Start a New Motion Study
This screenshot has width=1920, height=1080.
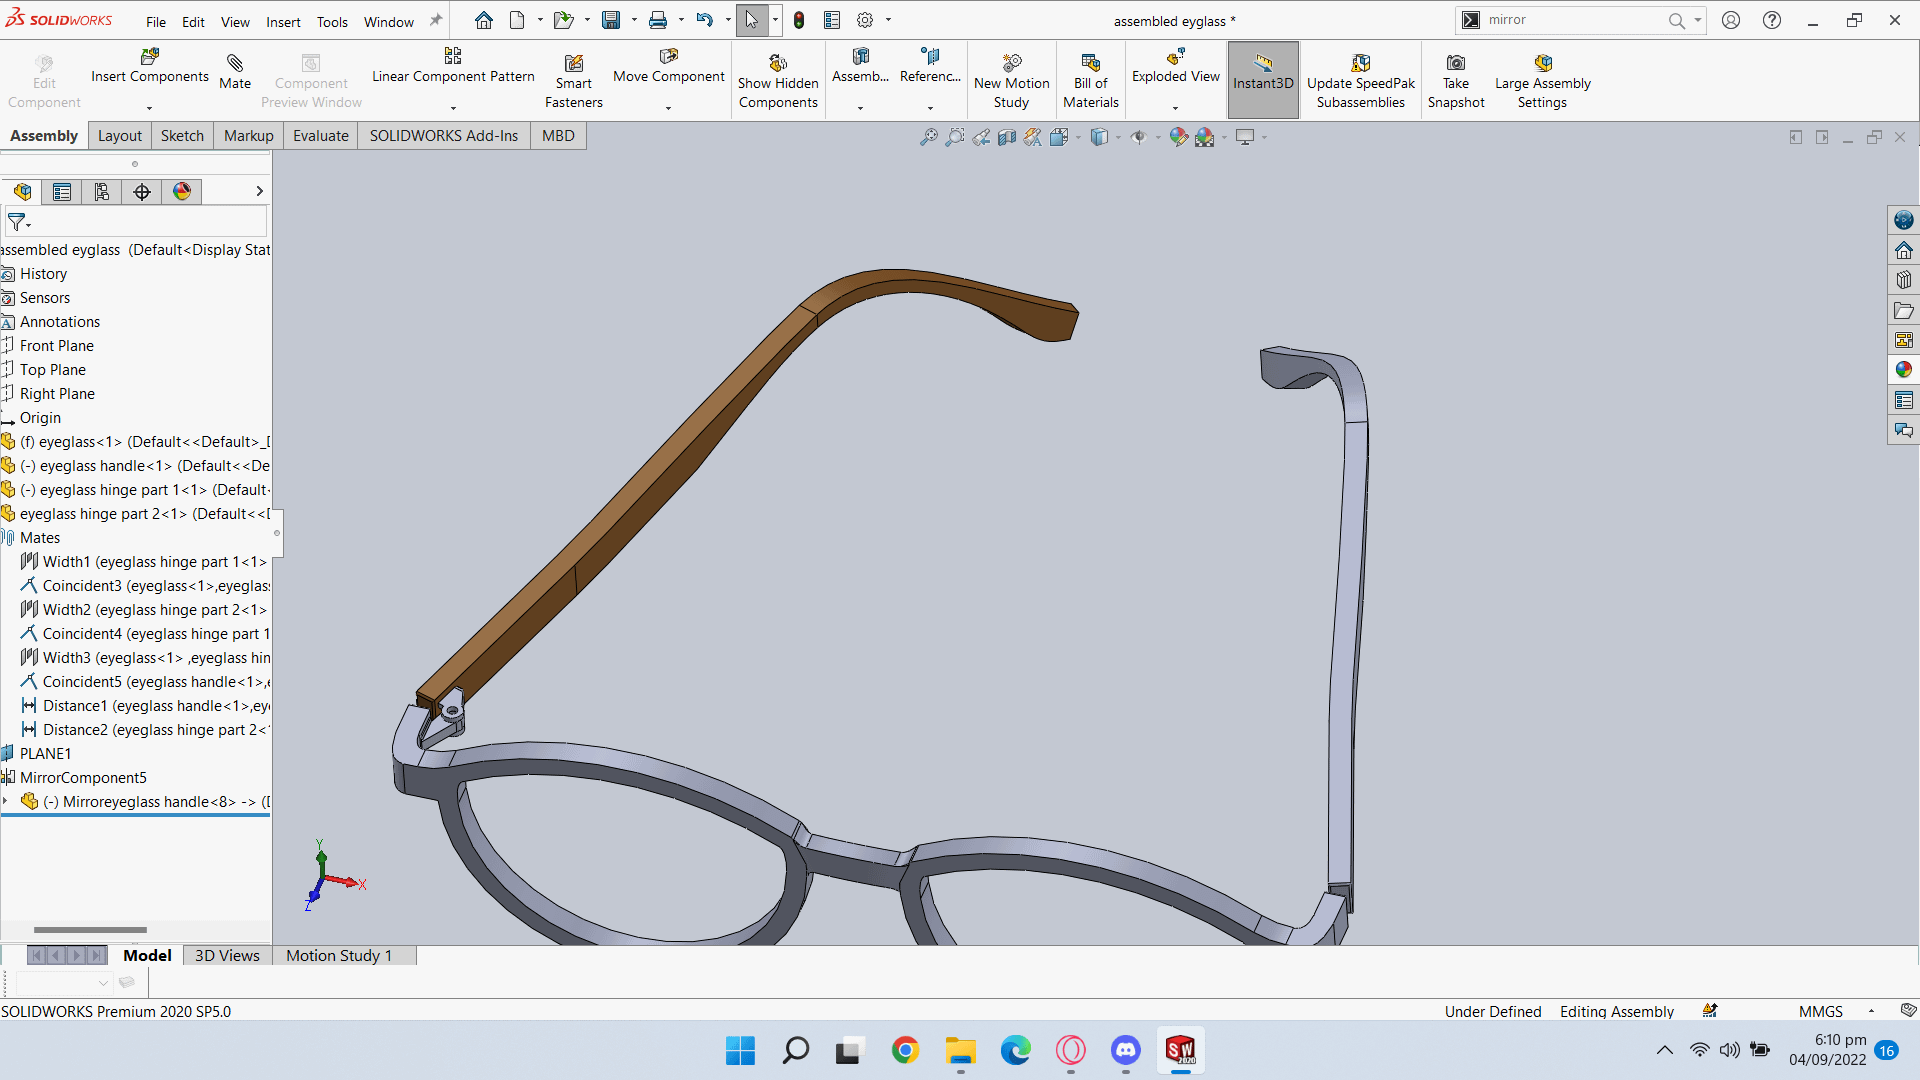pyautogui.click(x=1011, y=81)
